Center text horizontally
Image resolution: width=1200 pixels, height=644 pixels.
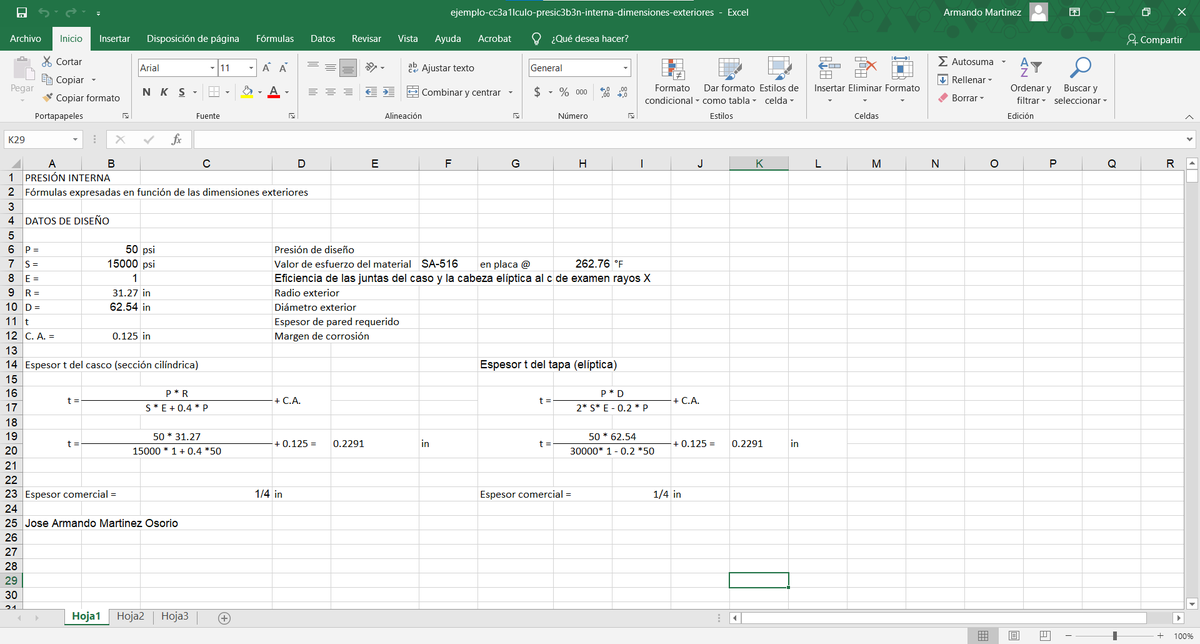330,92
